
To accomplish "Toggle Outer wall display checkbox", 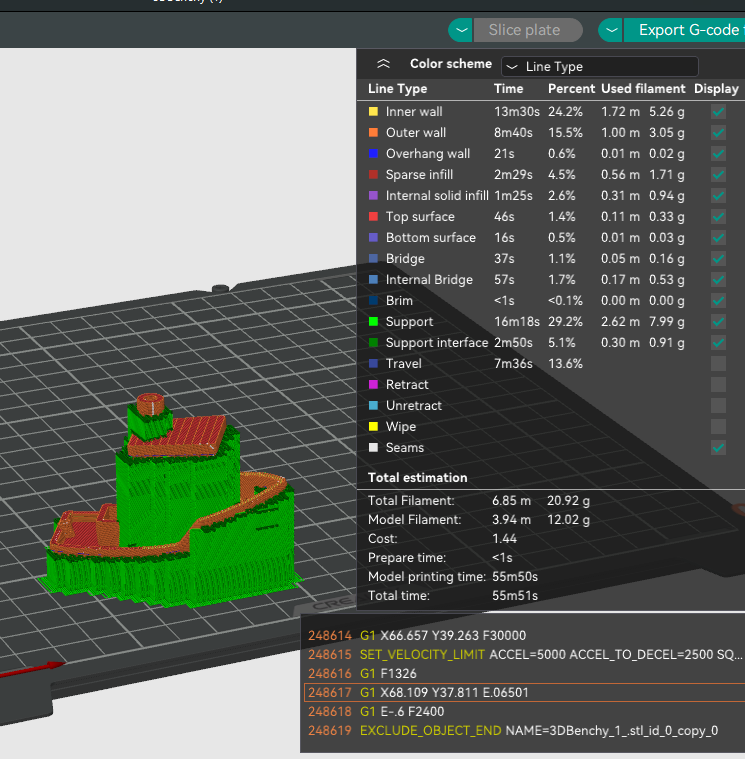I will coord(718,133).
